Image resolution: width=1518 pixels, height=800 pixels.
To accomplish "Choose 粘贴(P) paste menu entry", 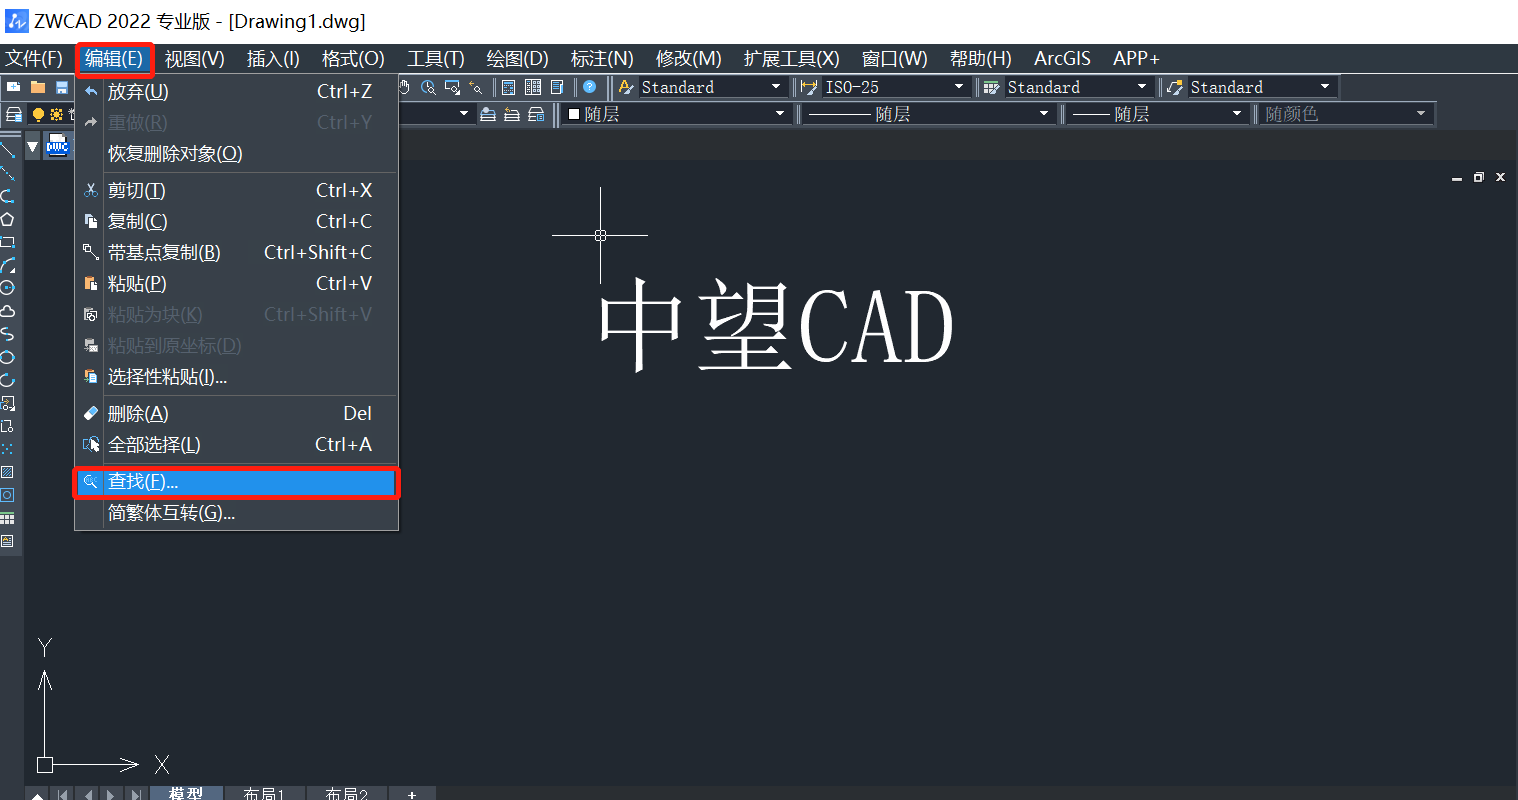I will point(237,284).
